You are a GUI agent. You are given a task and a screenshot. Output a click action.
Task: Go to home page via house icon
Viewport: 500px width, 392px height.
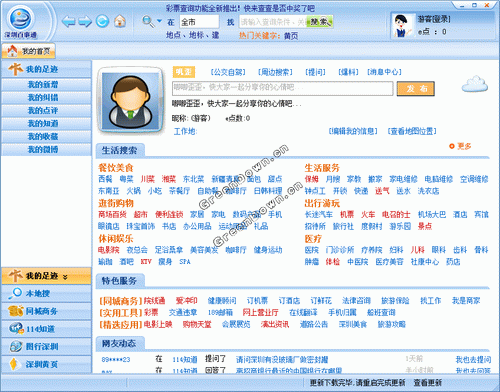tap(120, 21)
